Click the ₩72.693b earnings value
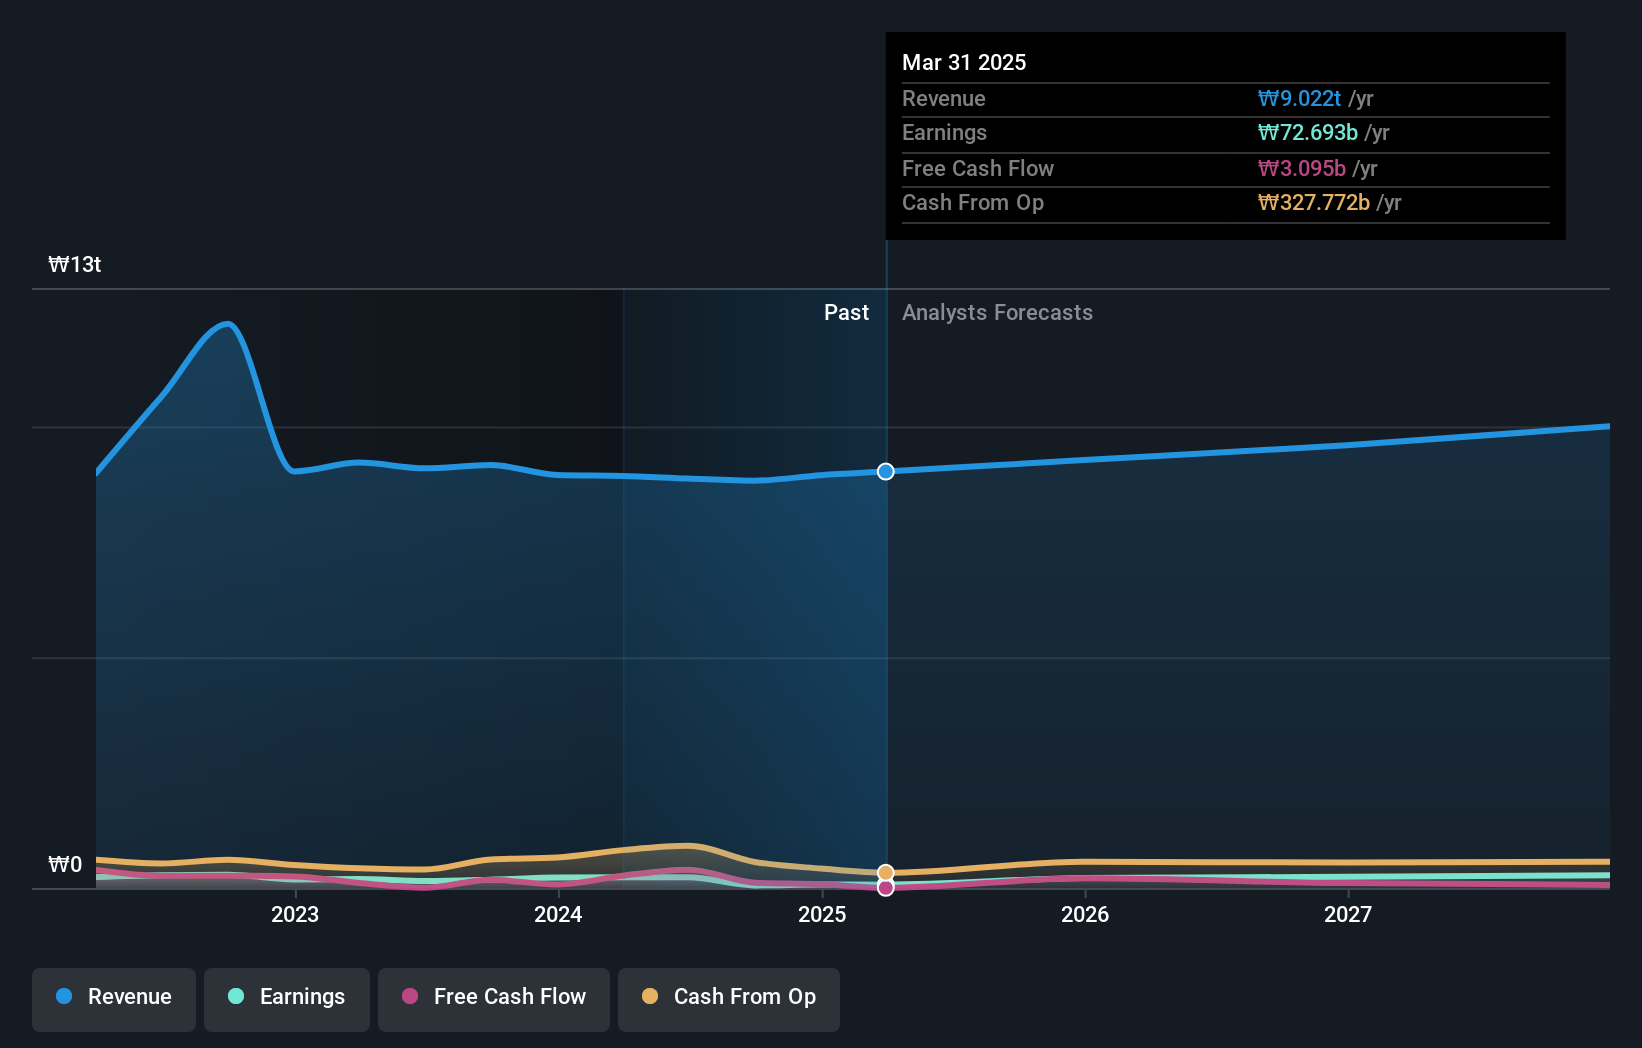This screenshot has width=1642, height=1048. (1307, 132)
